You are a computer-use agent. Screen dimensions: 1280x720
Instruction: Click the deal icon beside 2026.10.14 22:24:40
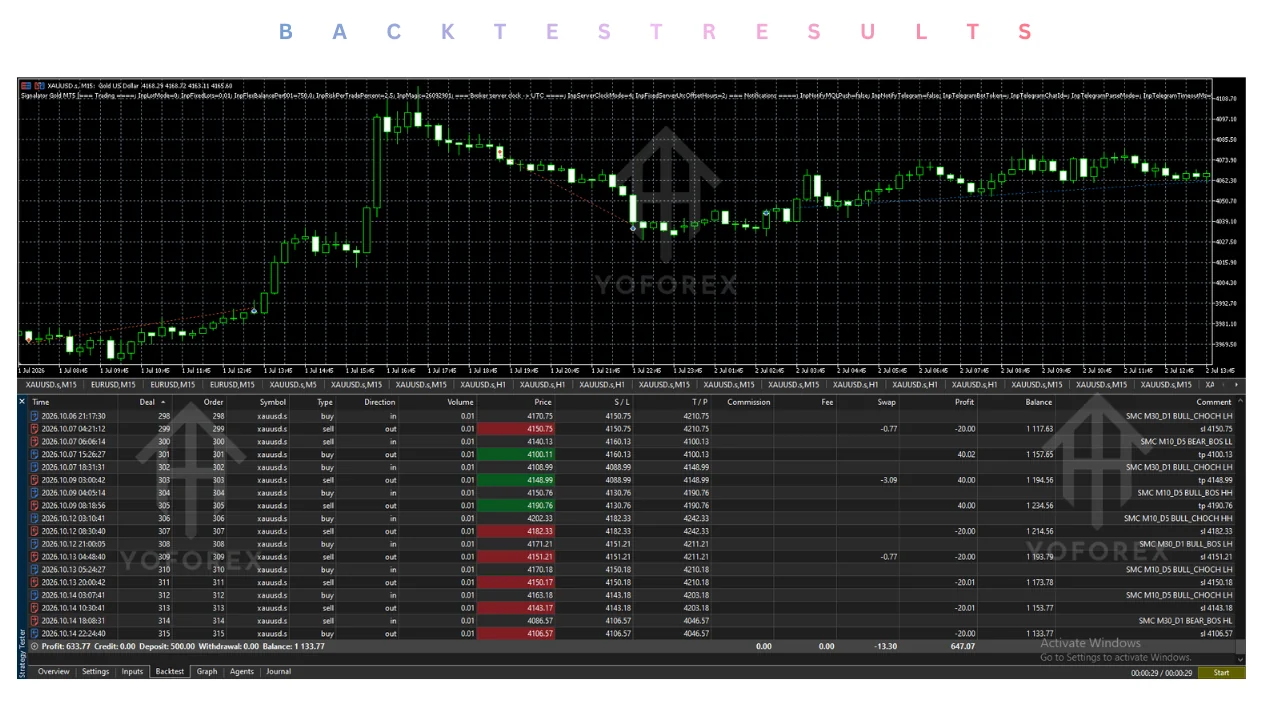(x=35, y=633)
